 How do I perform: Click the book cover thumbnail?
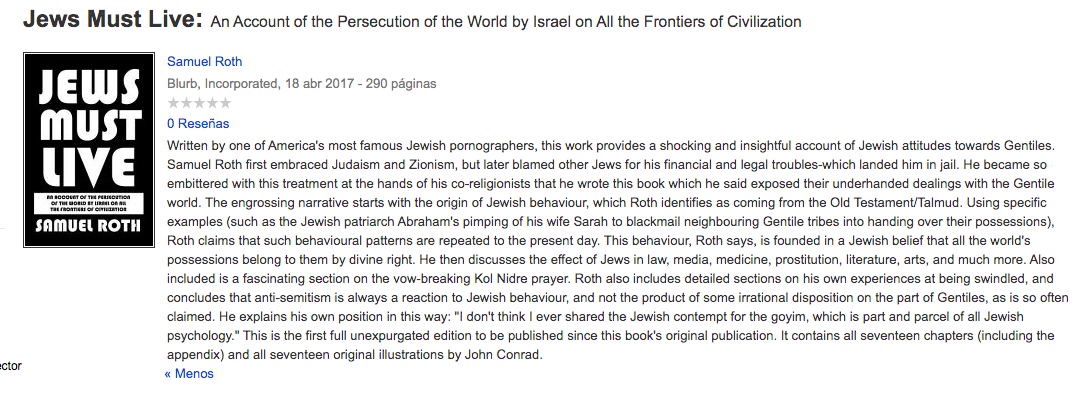(89, 150)
